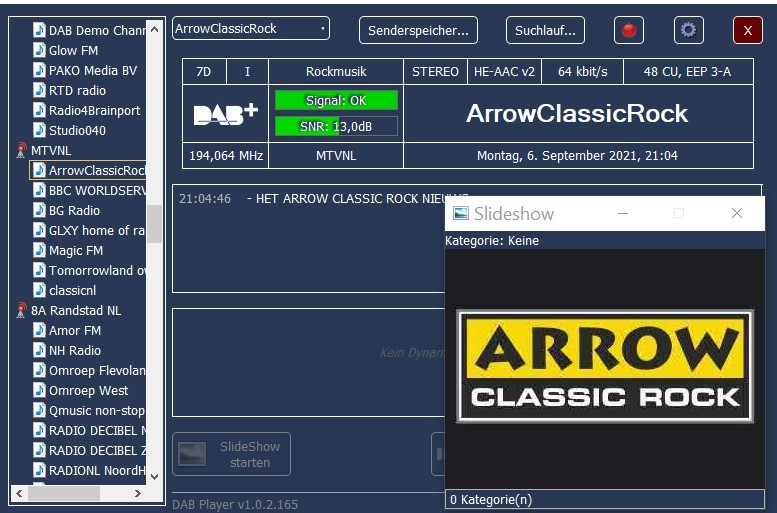The image size is (777, 513).
Task: Click the music icon beside NH Radio
Action: (x=39, y=351)
